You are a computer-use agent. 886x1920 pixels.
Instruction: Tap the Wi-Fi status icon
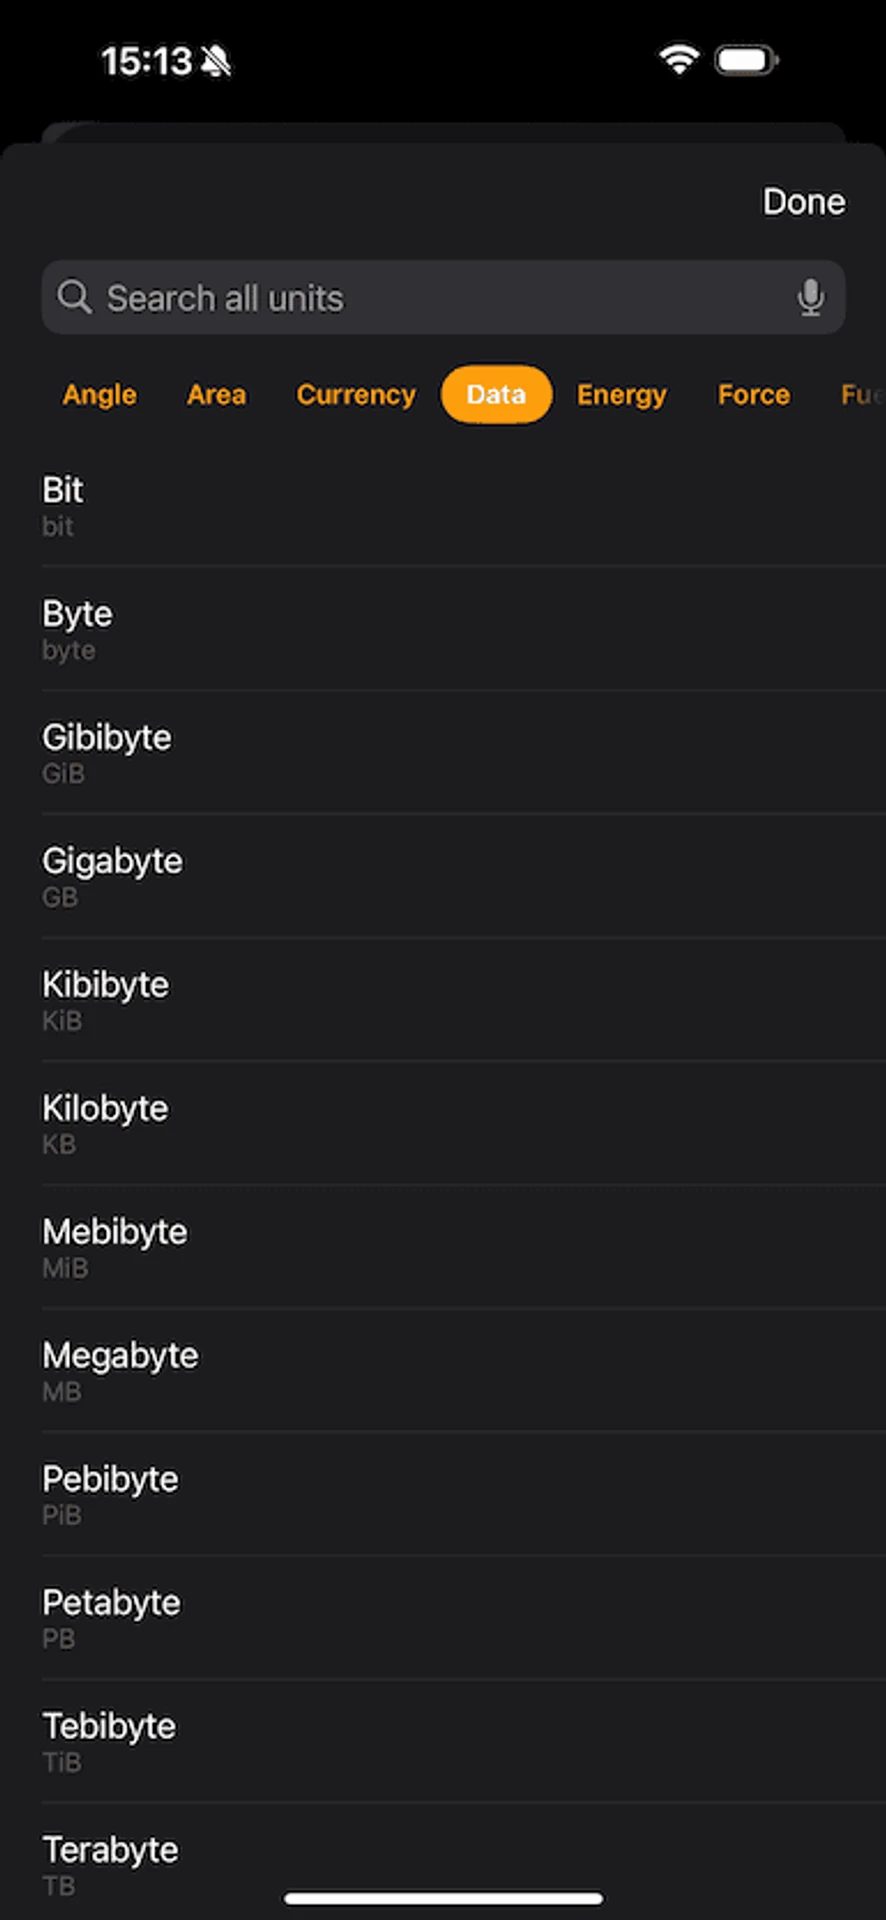tap(679, 59)
